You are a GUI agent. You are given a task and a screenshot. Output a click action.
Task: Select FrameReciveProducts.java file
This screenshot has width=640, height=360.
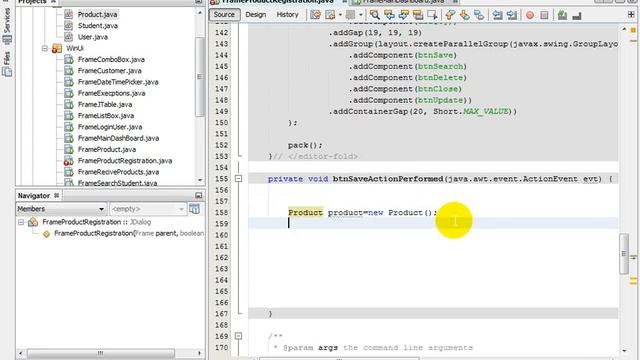(118, 172)
